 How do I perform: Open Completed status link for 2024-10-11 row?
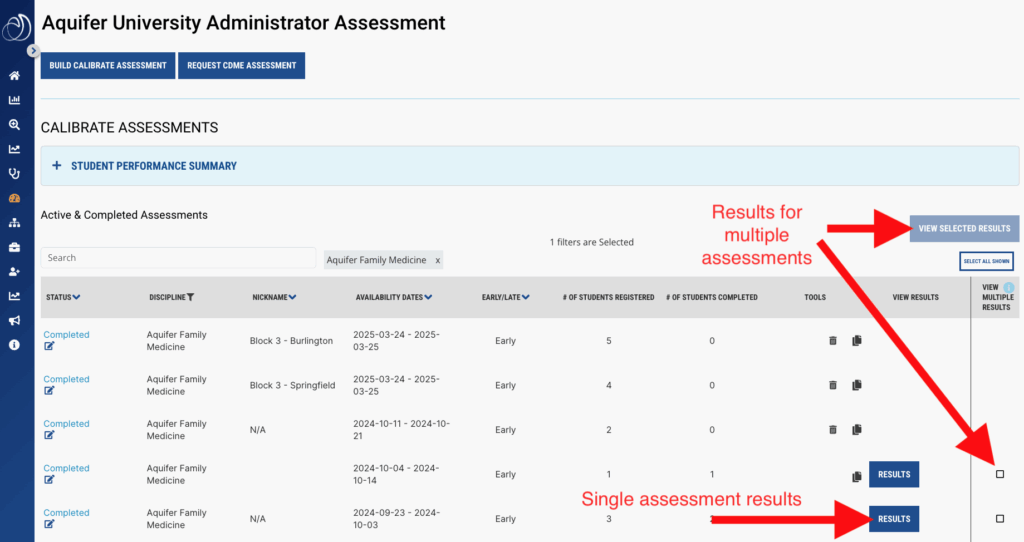(x=66, y=423)
